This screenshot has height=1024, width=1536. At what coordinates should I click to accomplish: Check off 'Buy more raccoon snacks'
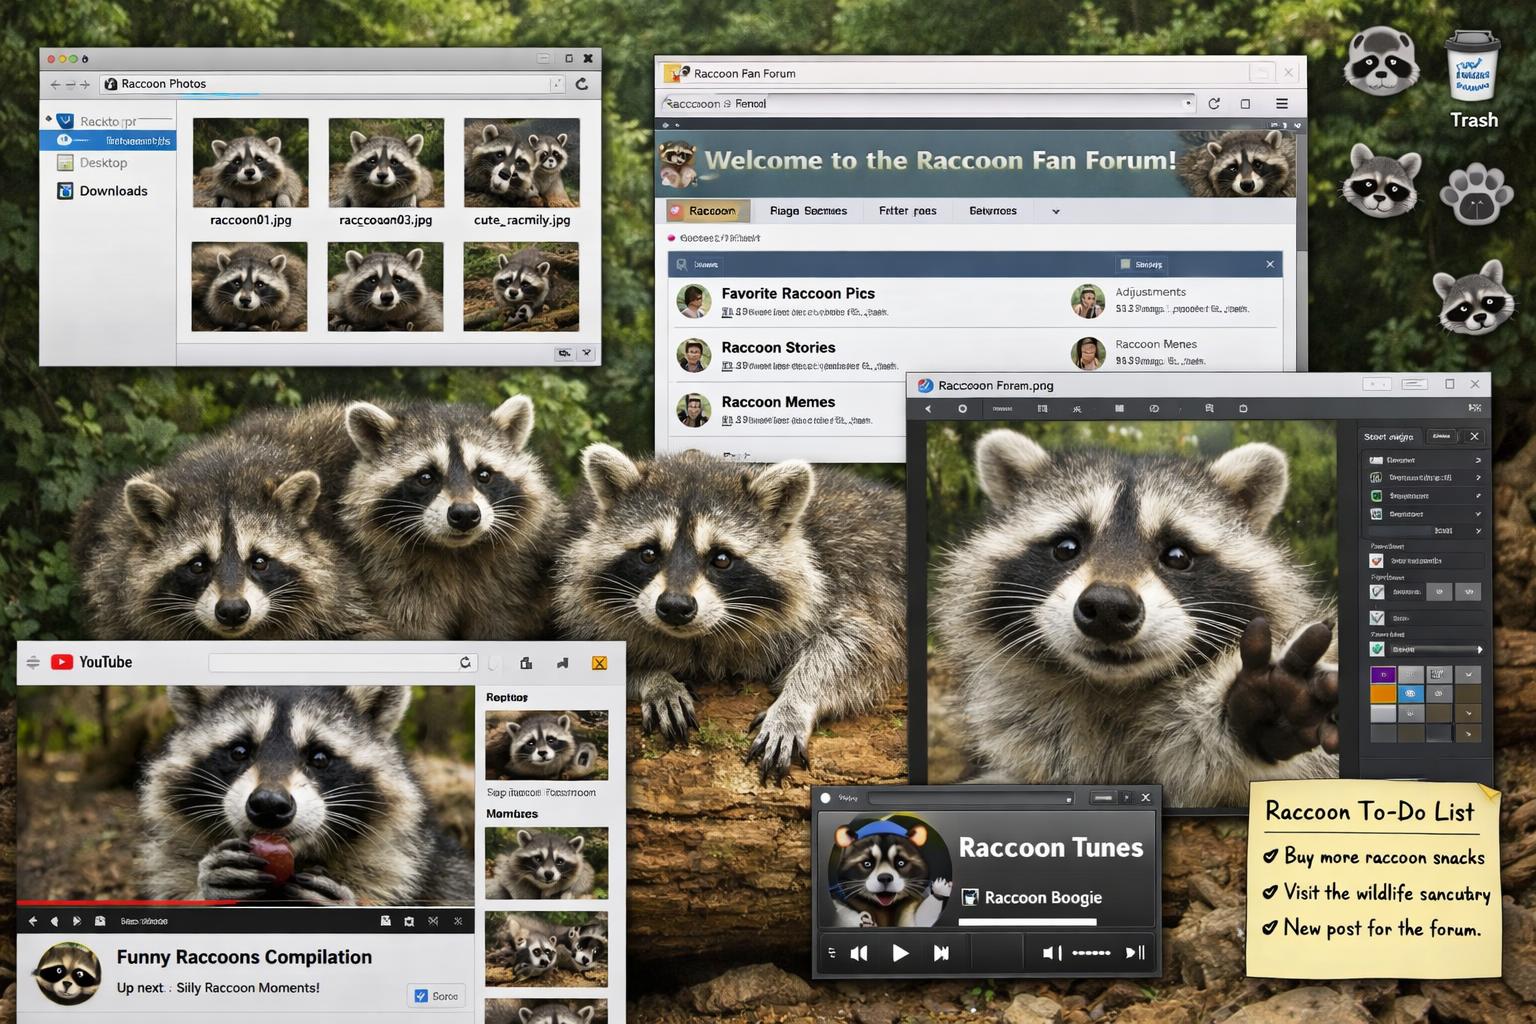1271,856
